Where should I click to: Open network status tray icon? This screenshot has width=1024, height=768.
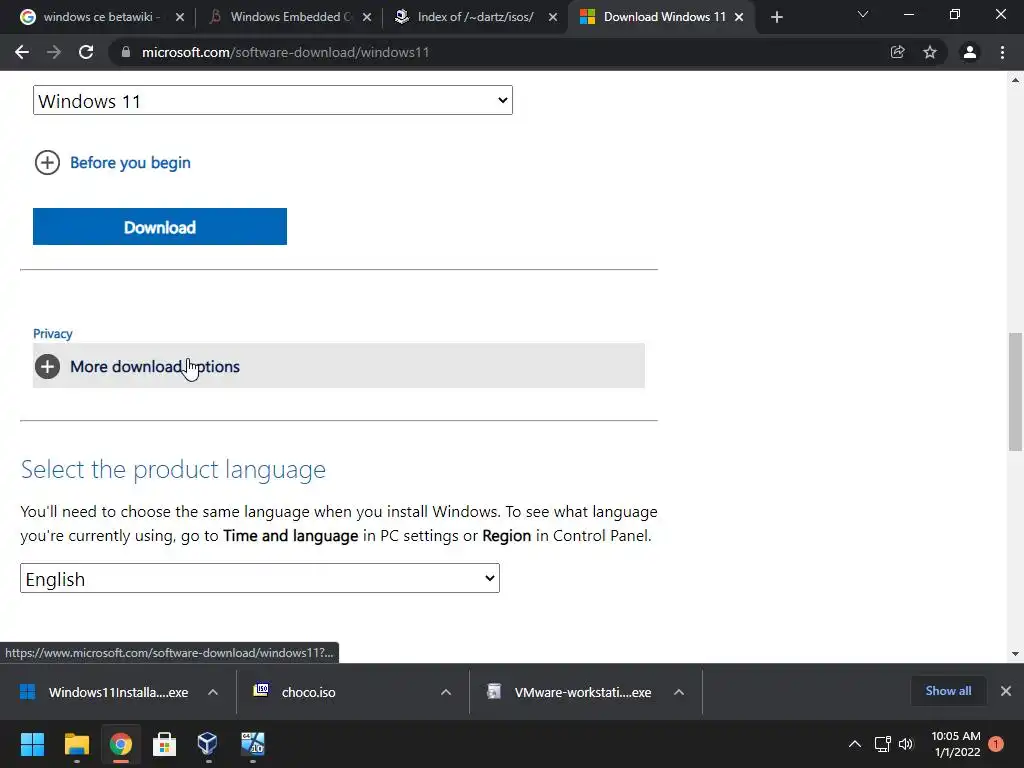tap(882, 744)
